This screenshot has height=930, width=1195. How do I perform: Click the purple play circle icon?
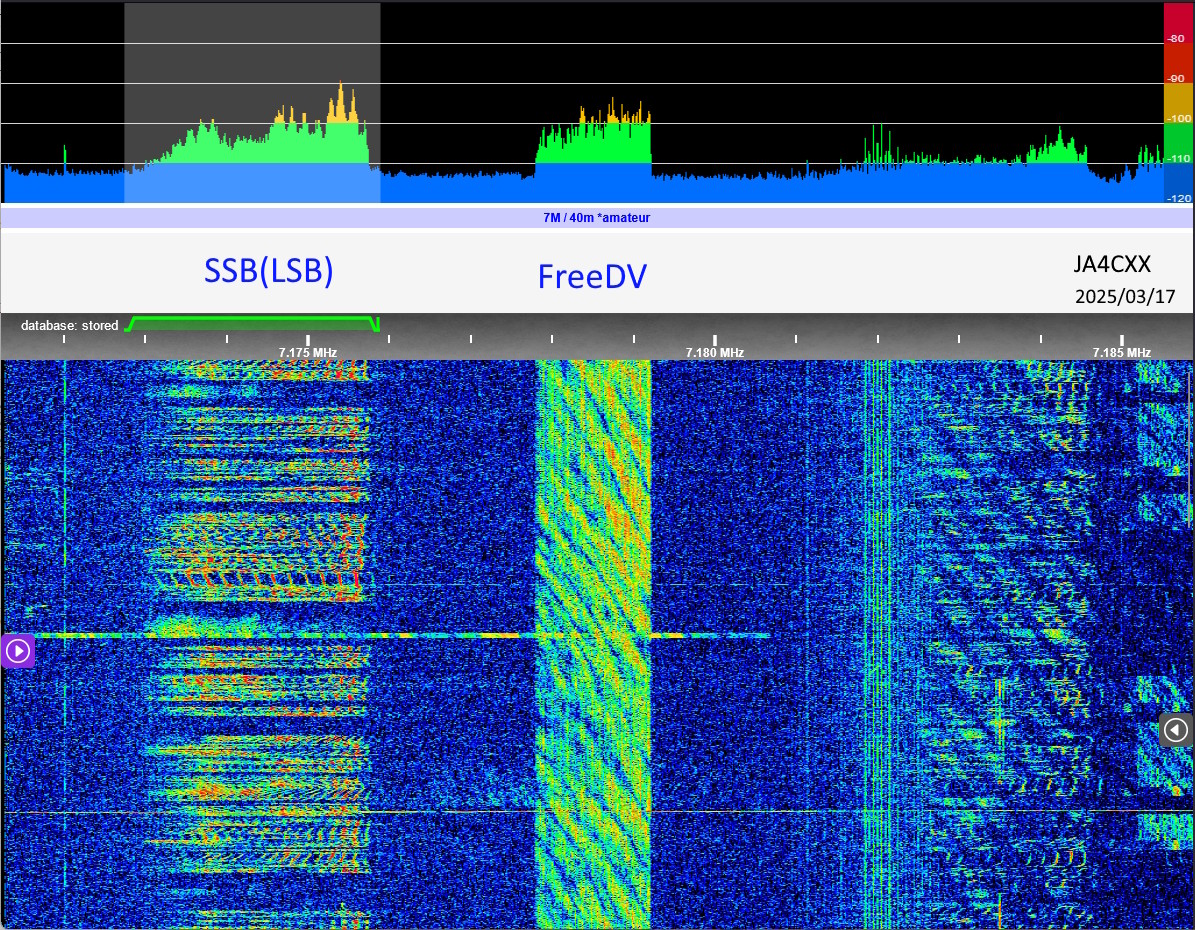click(x=18, y=651)
